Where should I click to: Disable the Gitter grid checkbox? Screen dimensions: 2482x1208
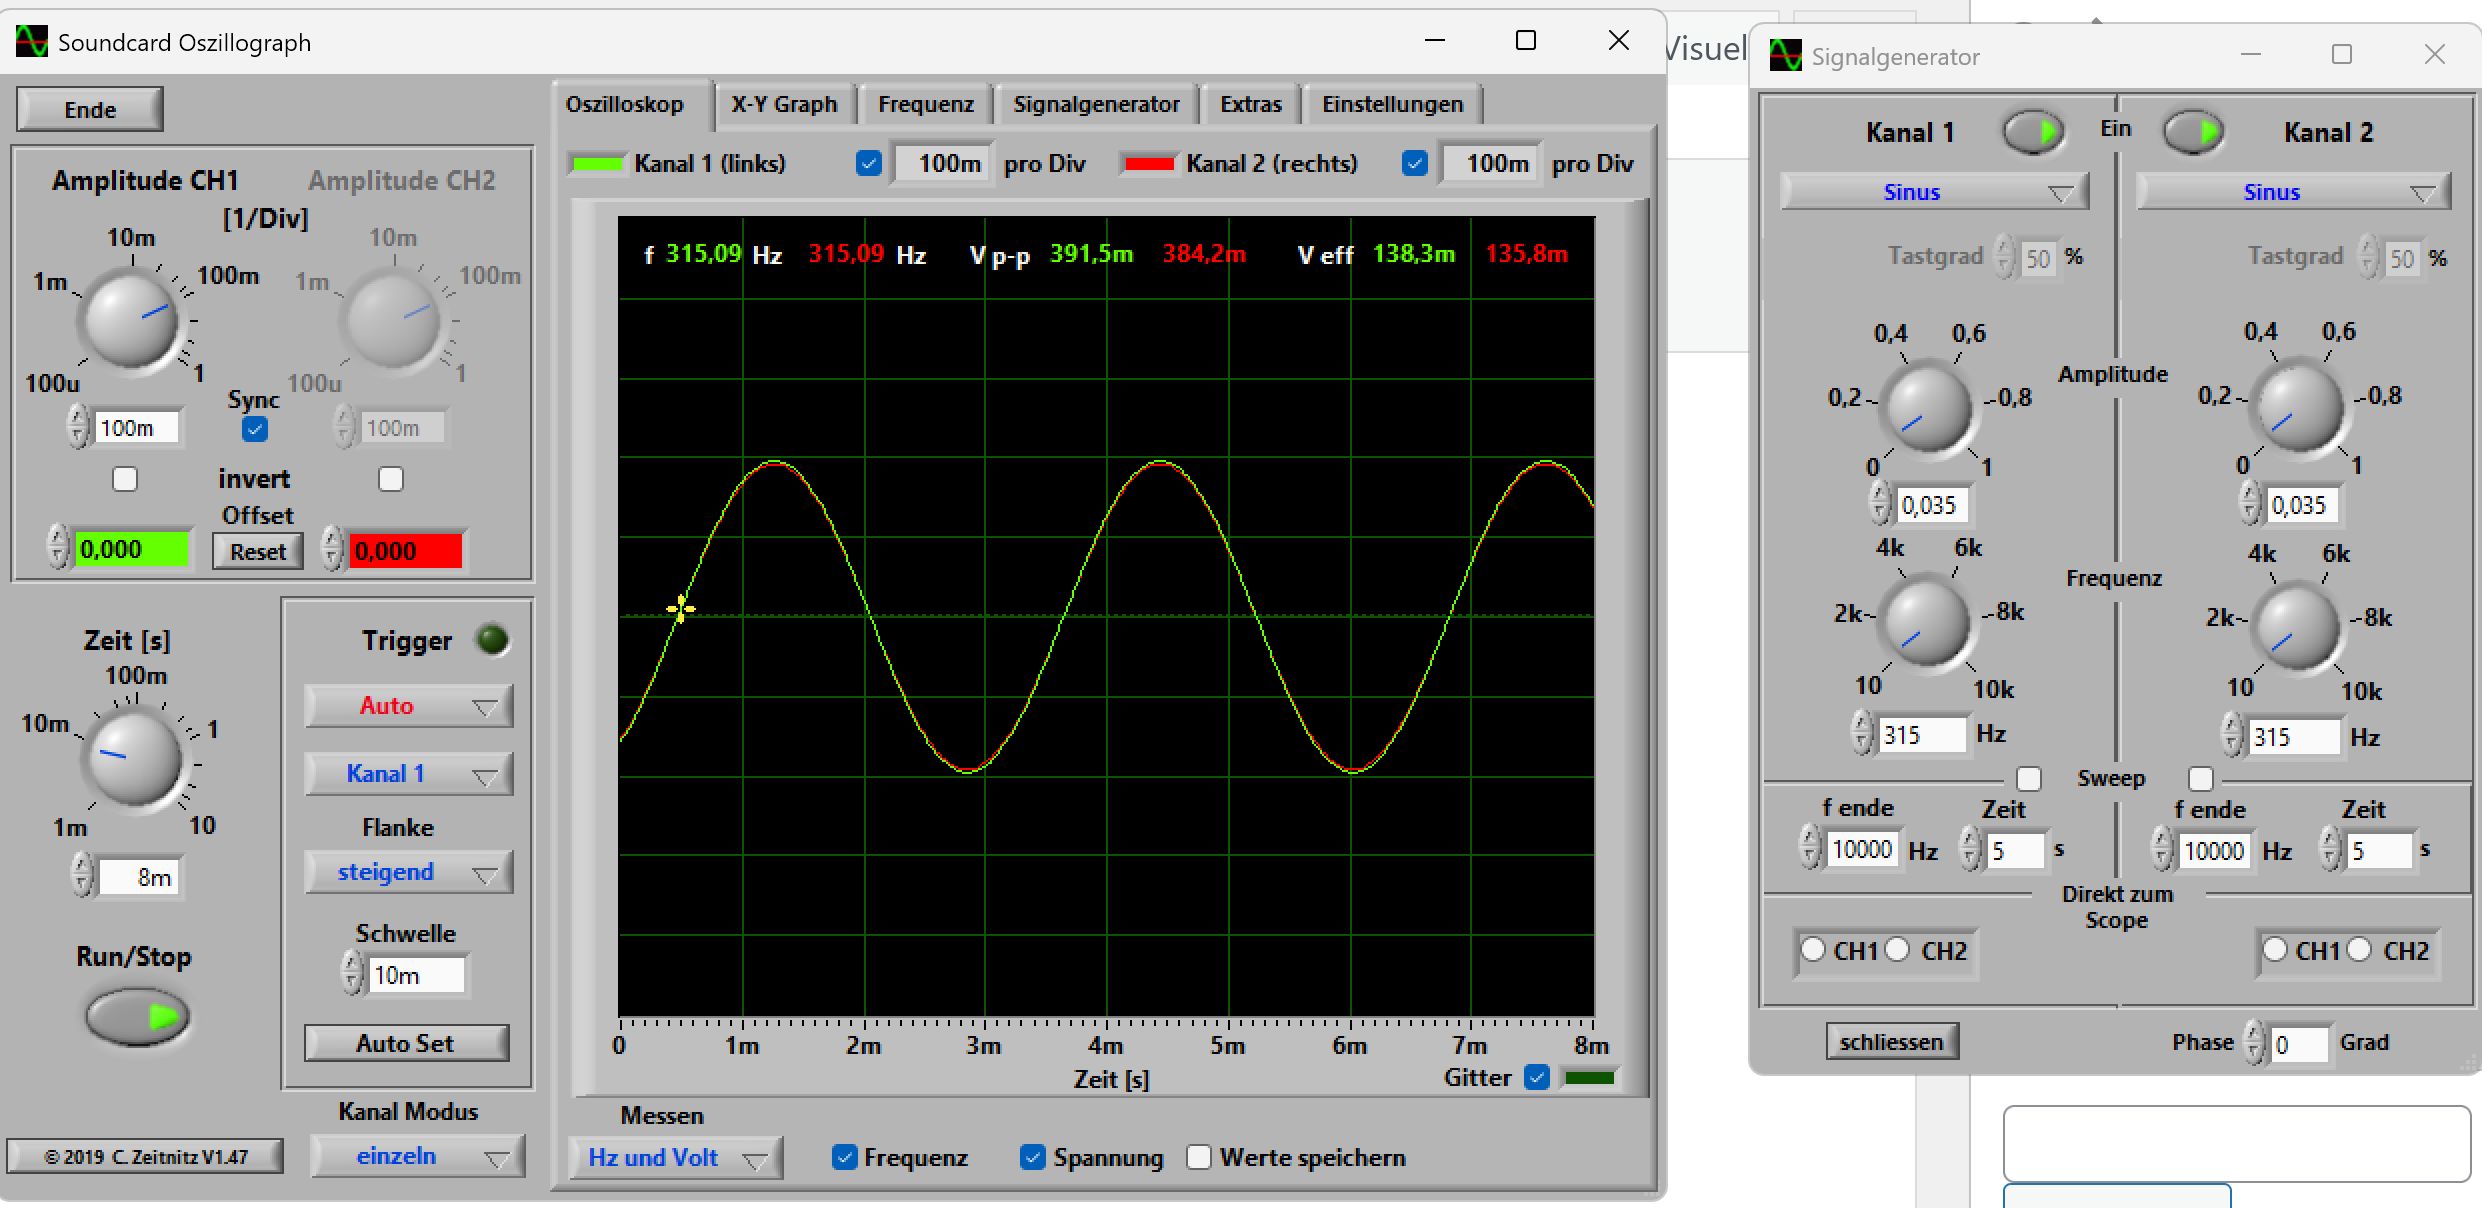[x=1537, y=1077]
